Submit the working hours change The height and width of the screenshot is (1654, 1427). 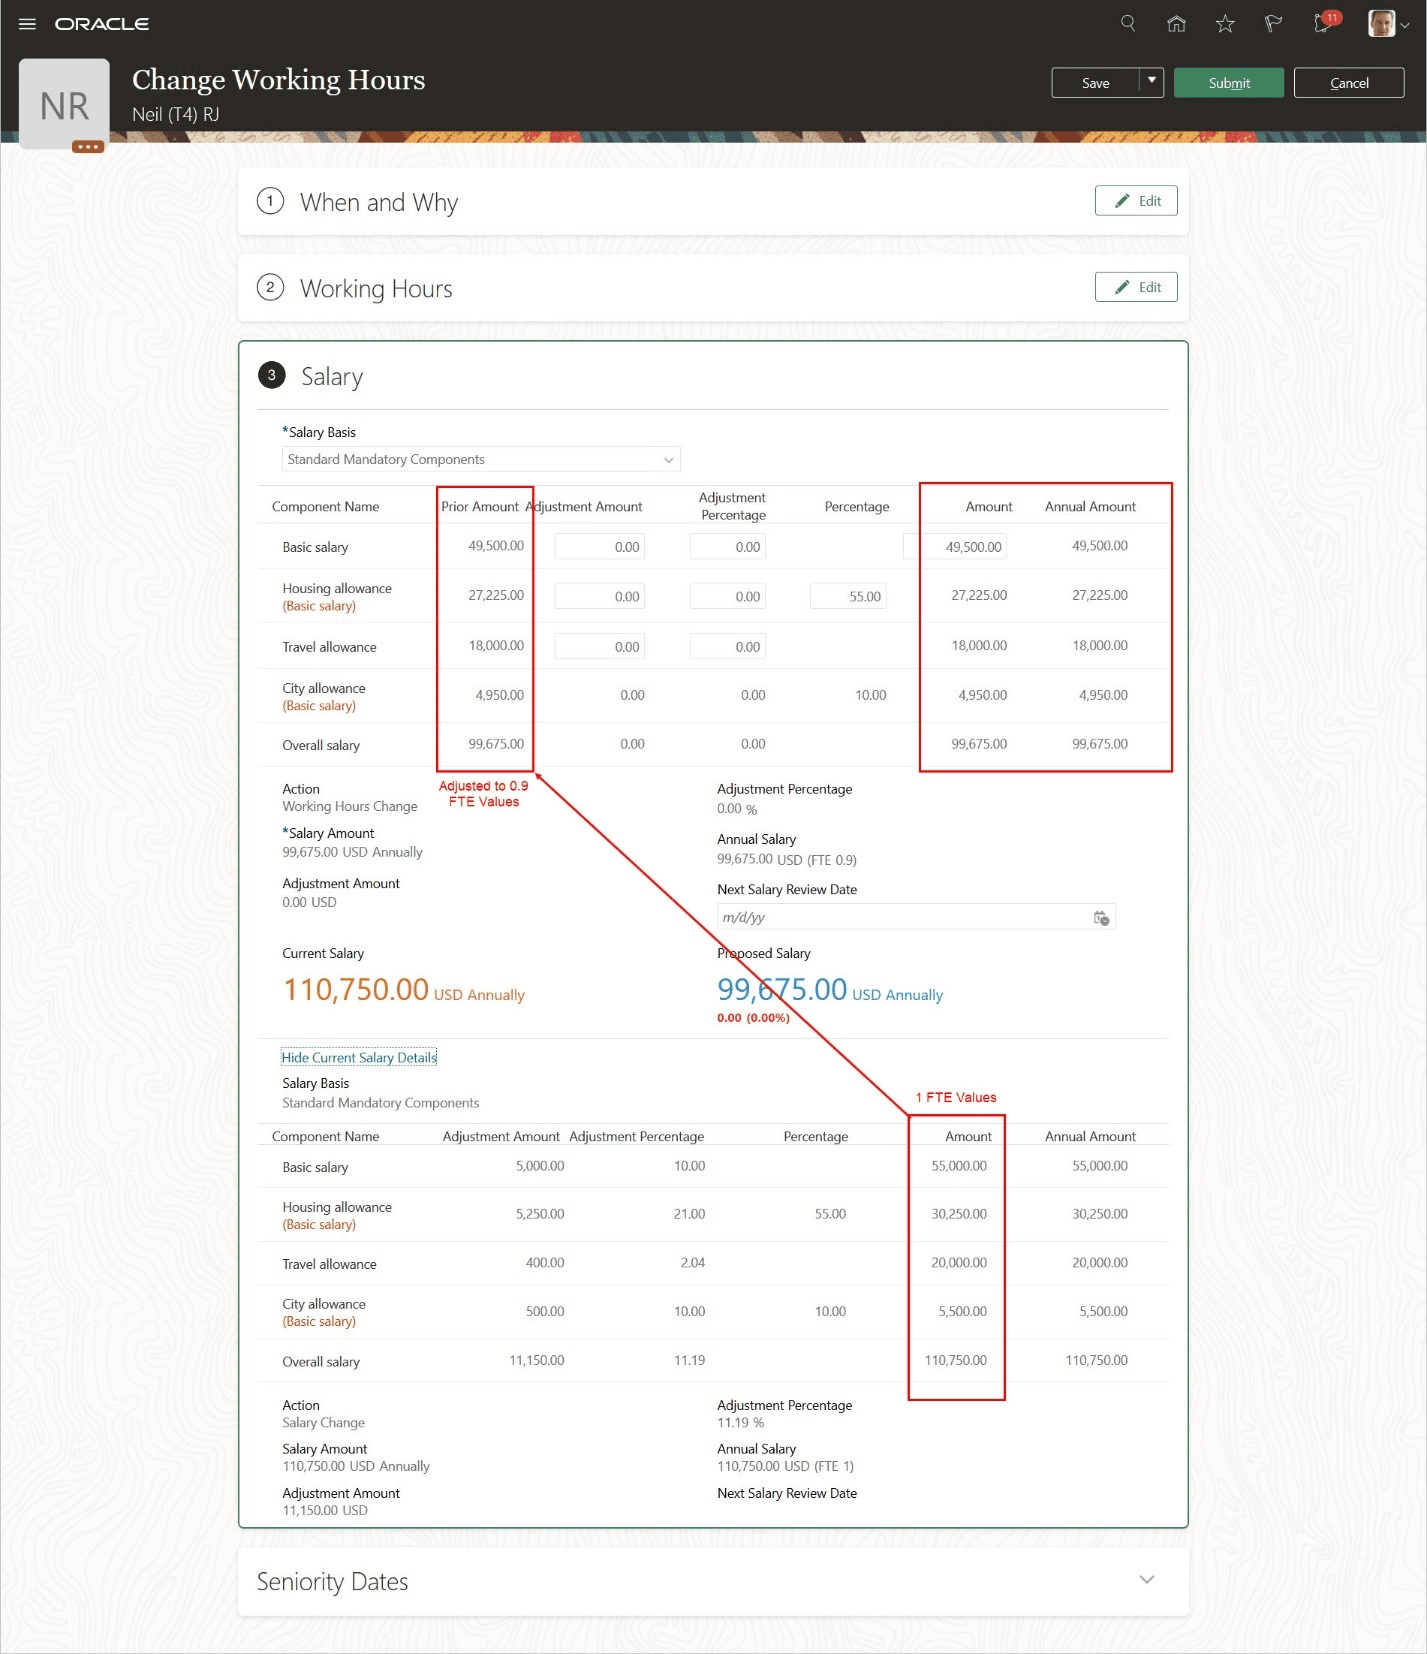click(1229, 83)
